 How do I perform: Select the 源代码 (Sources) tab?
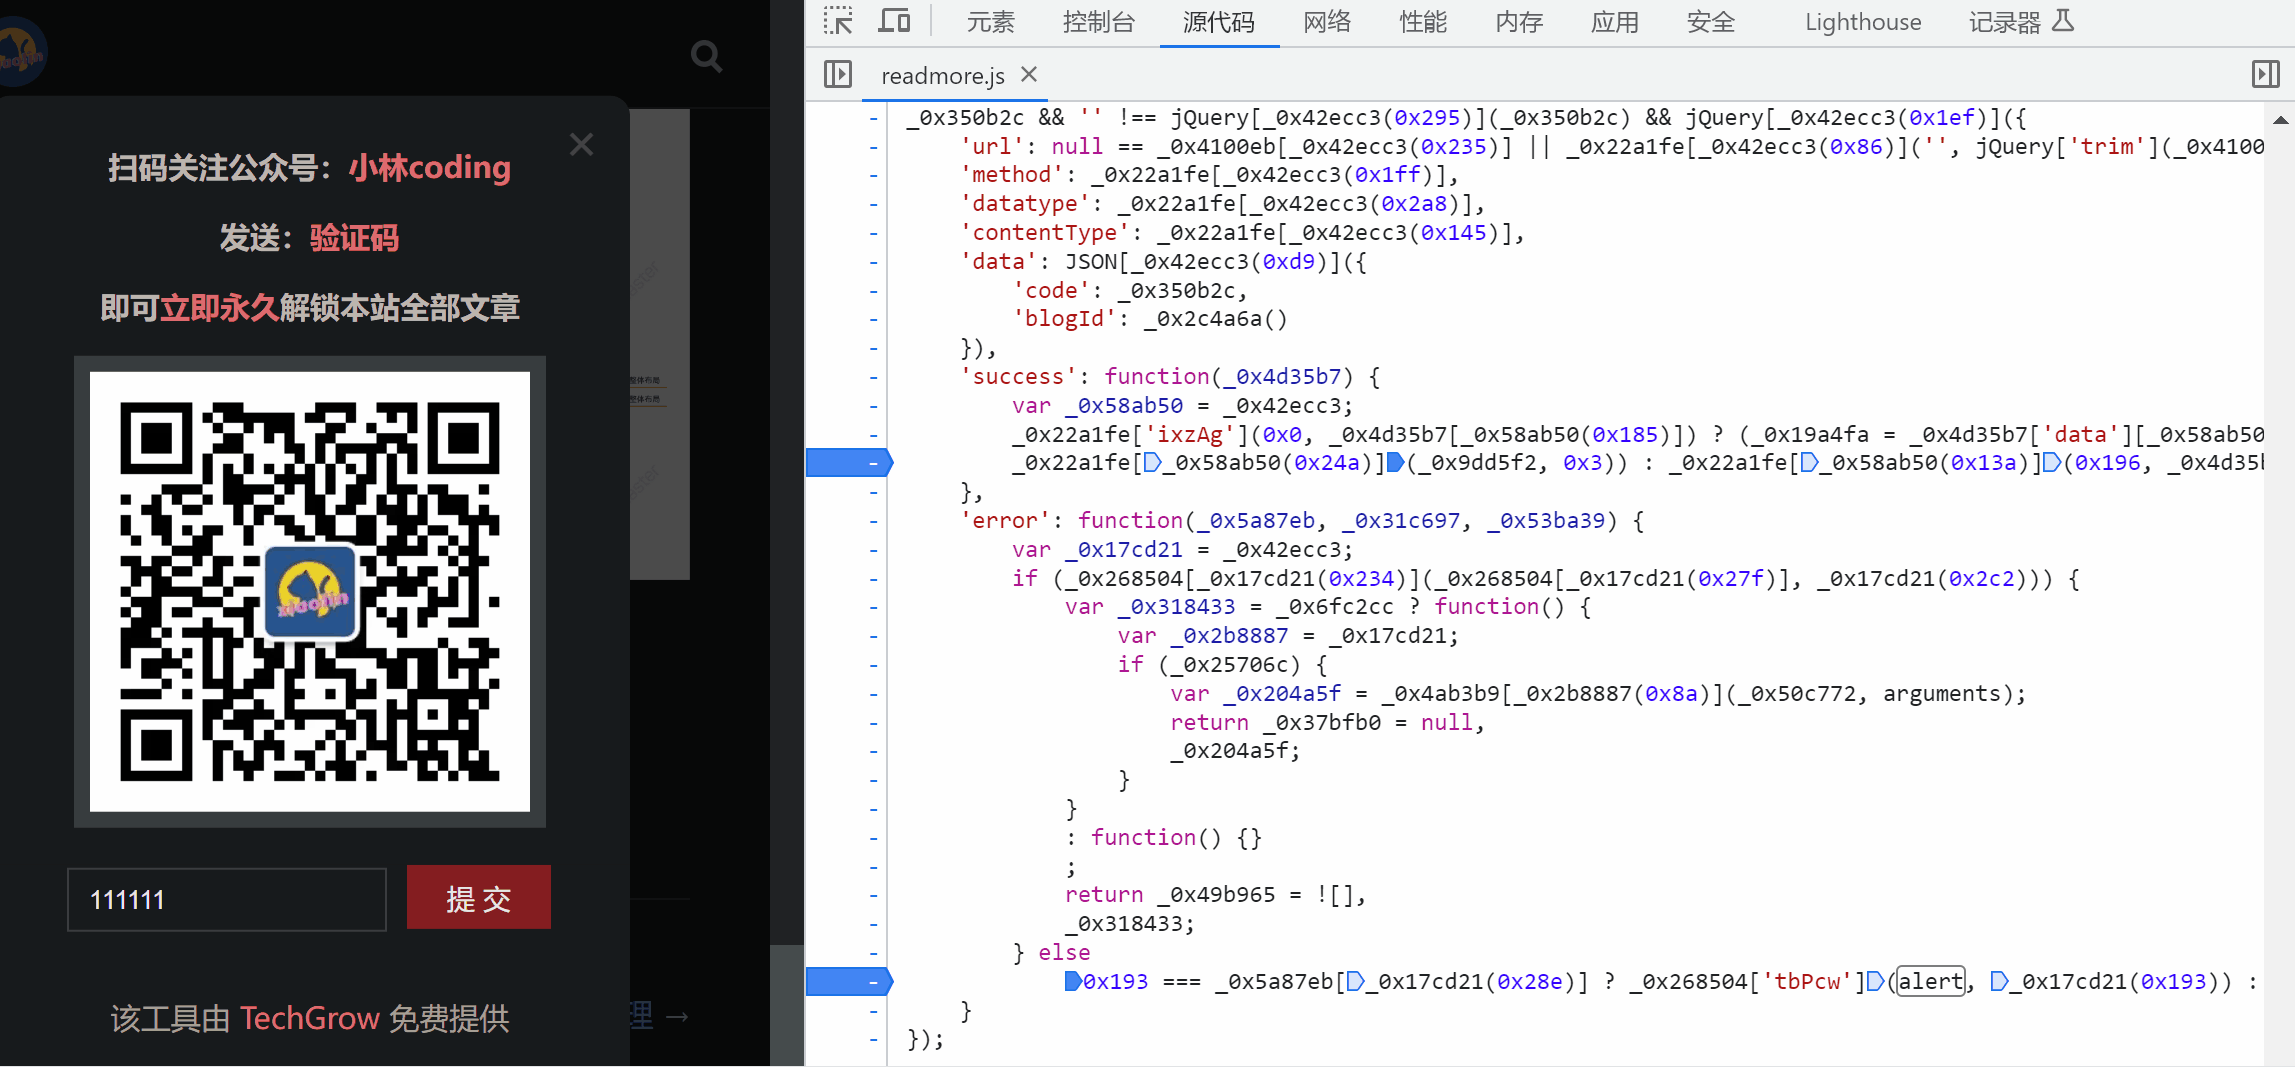click(x=1219, y=22)
